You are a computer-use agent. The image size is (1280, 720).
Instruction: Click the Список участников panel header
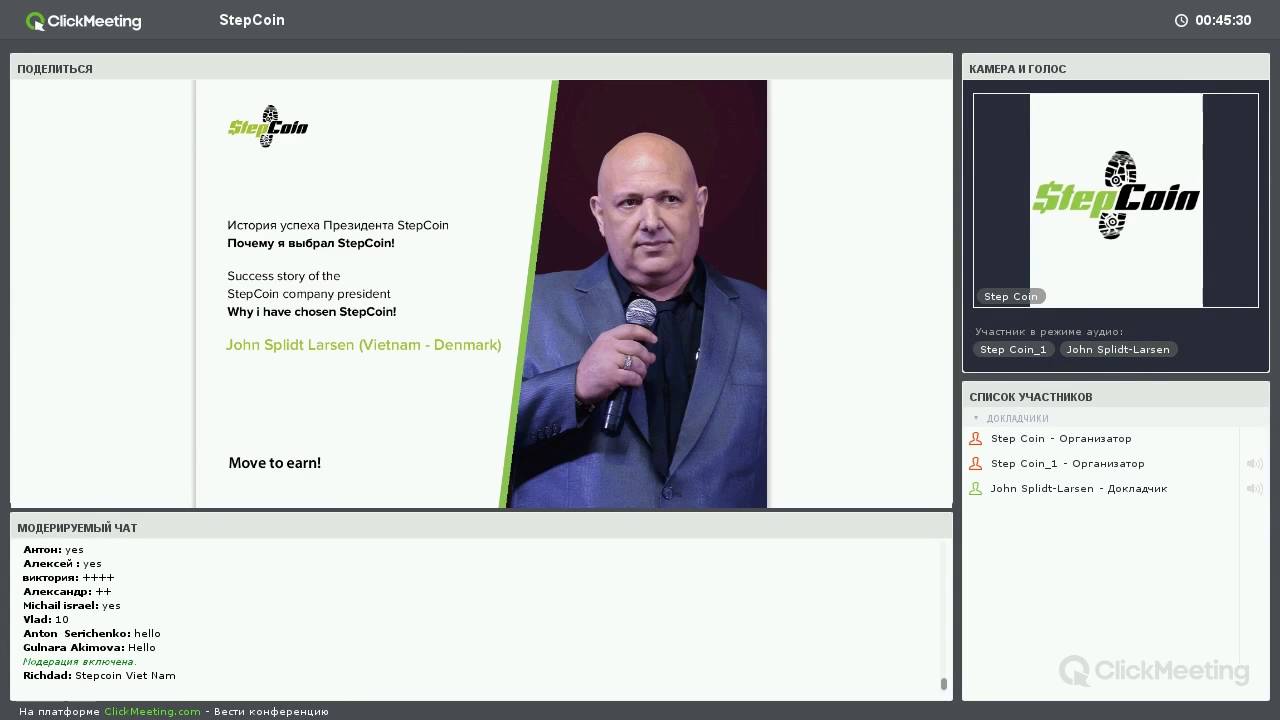1116,396
